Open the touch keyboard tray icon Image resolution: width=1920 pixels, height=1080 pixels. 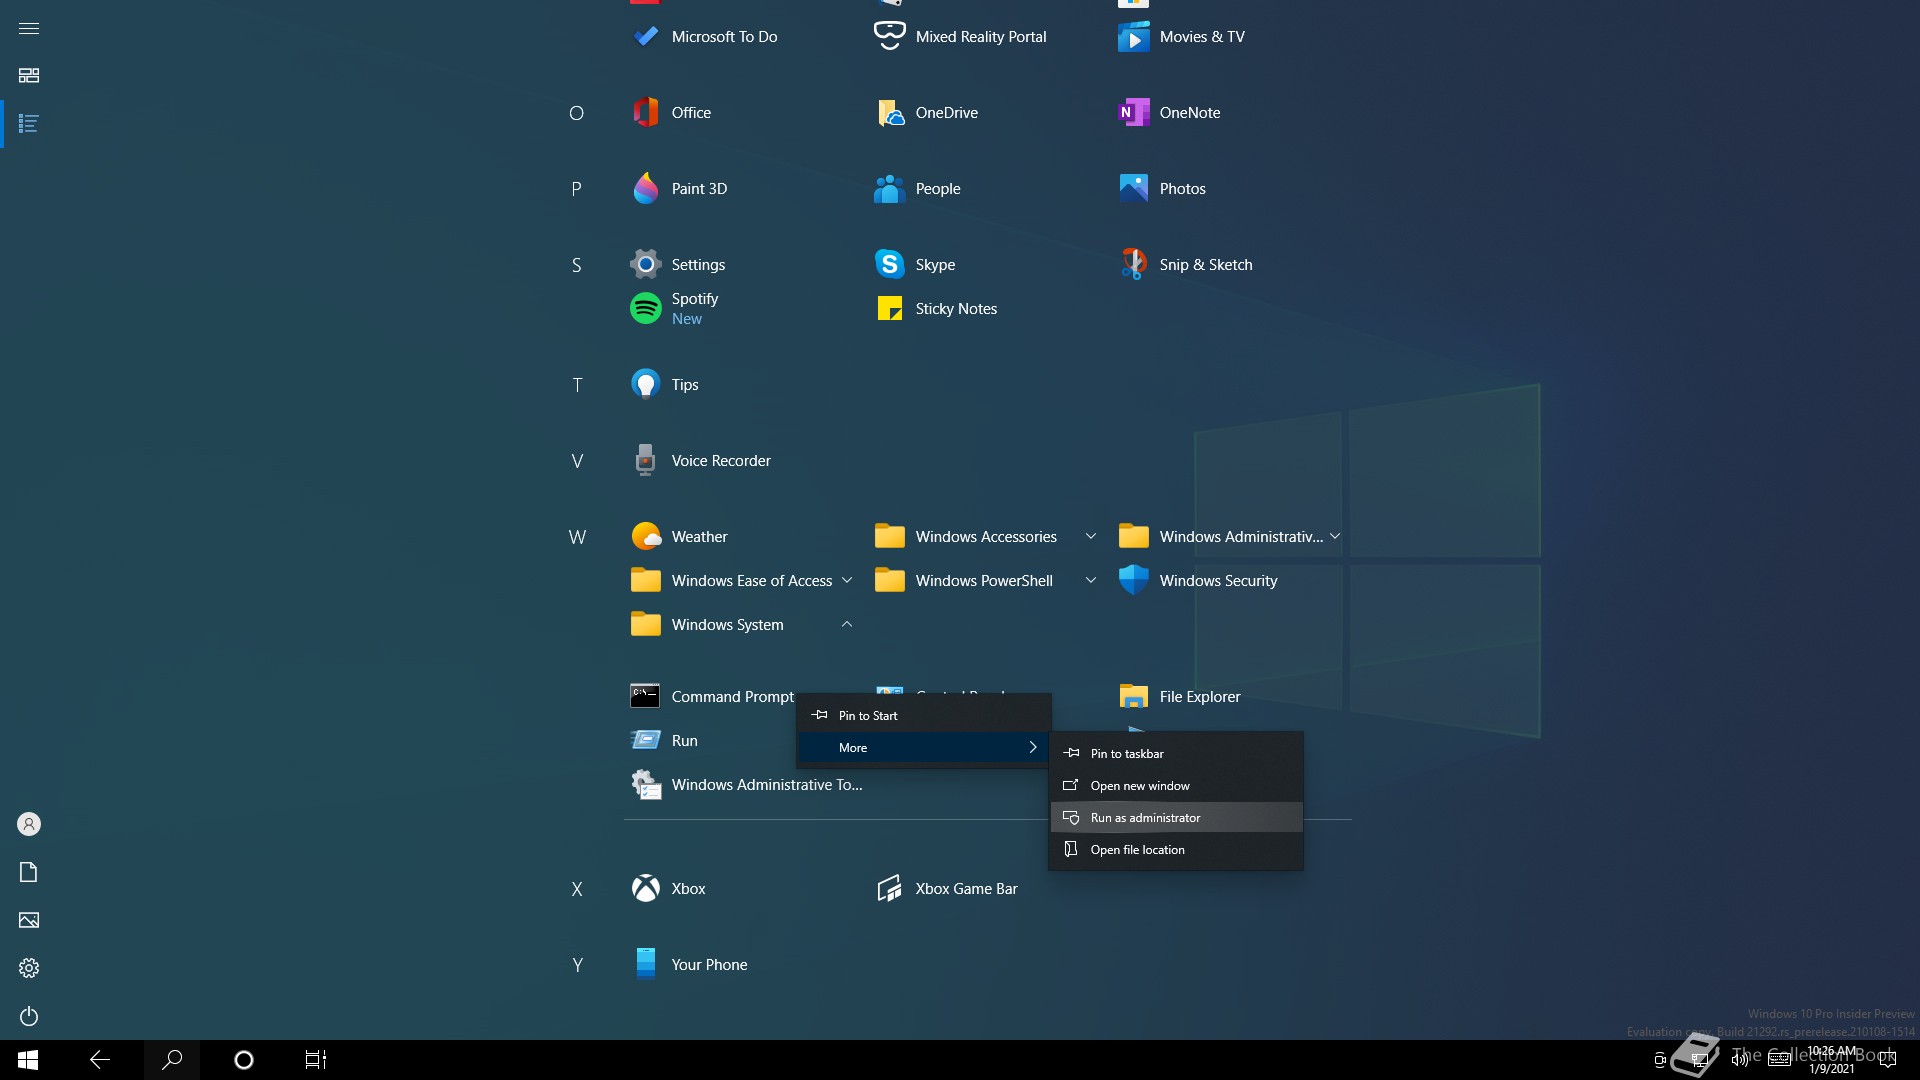pyautogui.click(x=1780, y=1060)
